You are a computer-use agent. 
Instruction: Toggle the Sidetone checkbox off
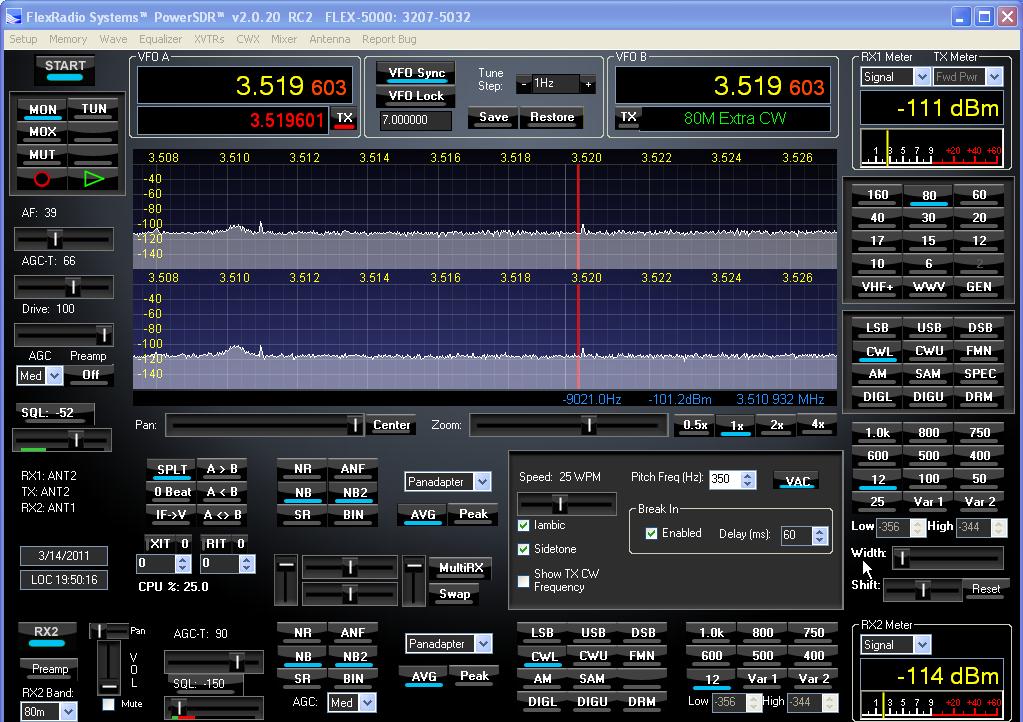[523, 548]
